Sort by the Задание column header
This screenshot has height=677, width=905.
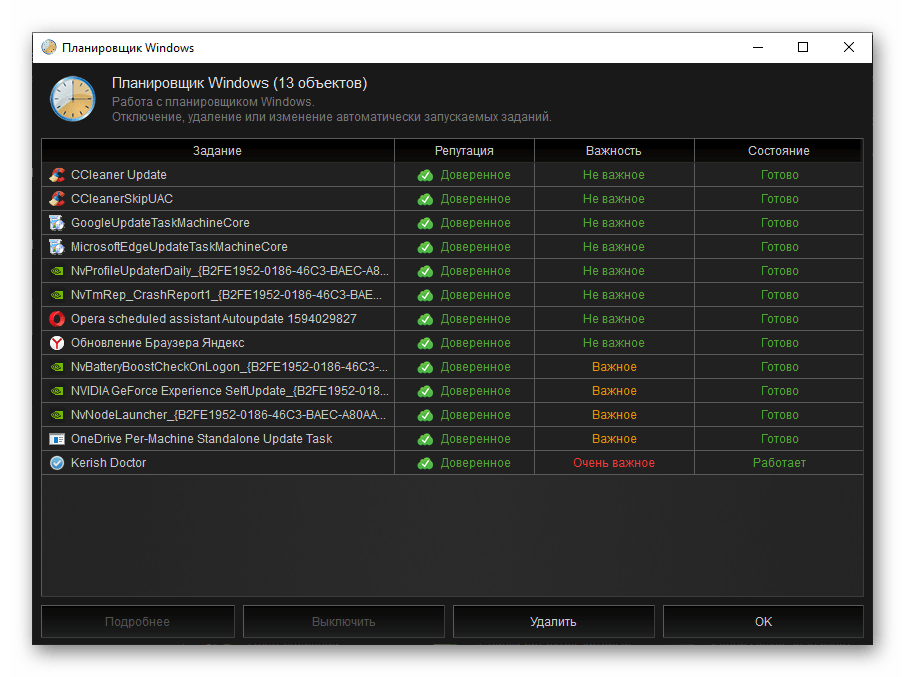click(218, 151)
